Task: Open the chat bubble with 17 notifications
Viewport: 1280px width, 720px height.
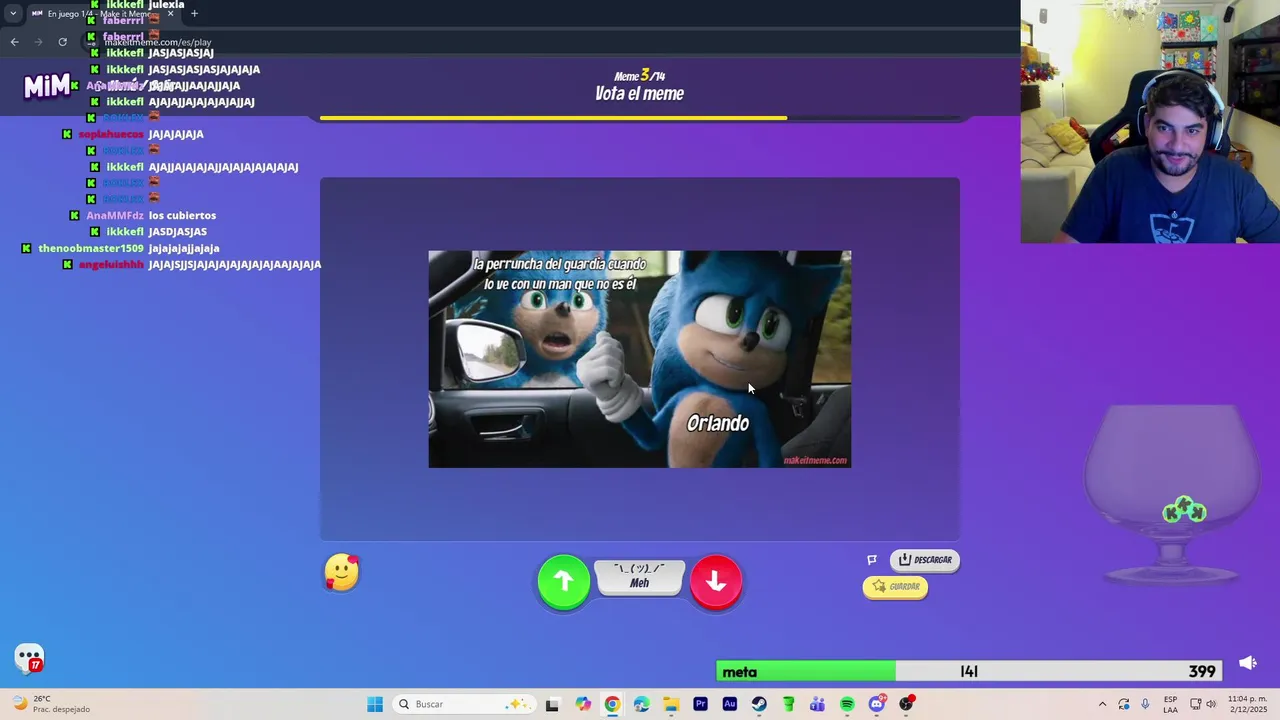Action: (30, 659)
